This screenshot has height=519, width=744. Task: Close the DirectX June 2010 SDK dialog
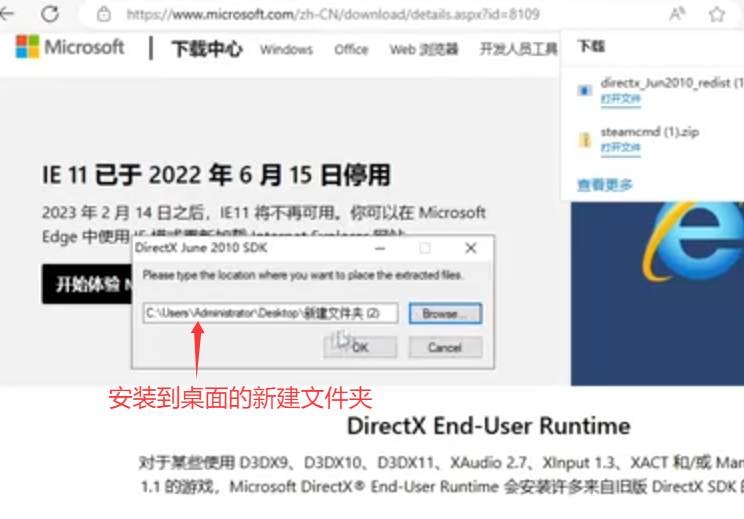pyautogui.click(x=470, y=247)
